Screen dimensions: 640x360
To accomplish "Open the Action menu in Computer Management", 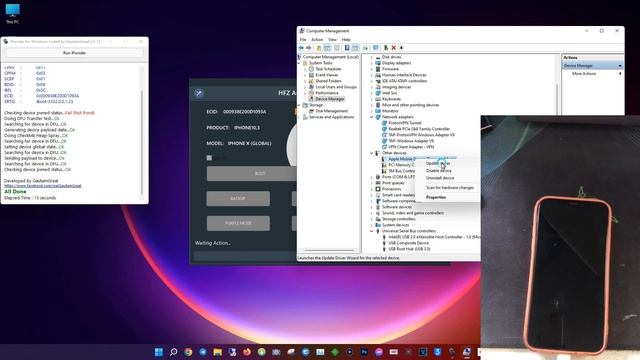I will [317, 40].
